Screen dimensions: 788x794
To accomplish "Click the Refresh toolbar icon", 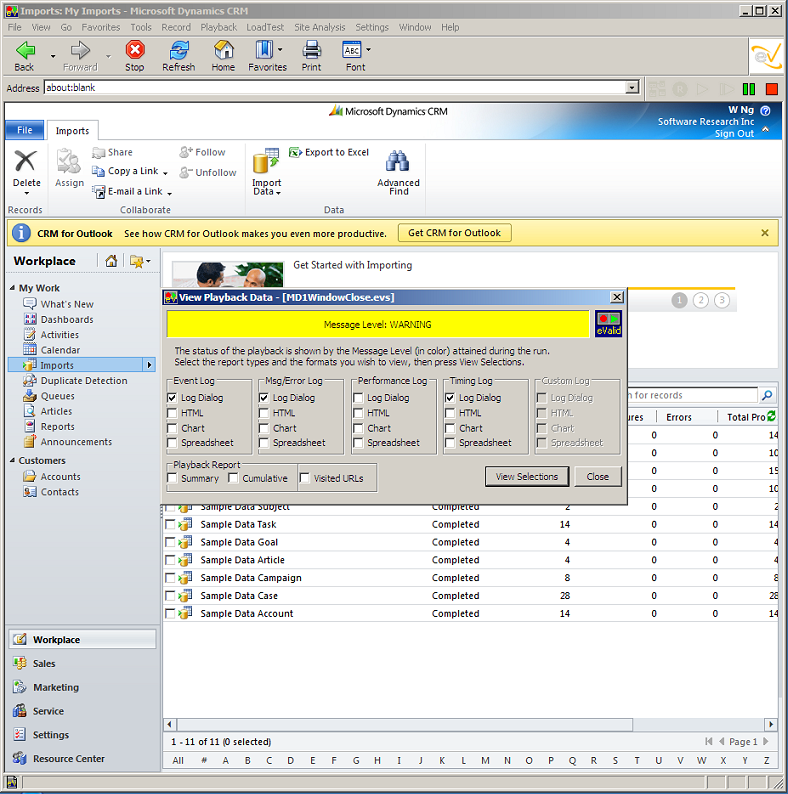I will click(179, 50).
